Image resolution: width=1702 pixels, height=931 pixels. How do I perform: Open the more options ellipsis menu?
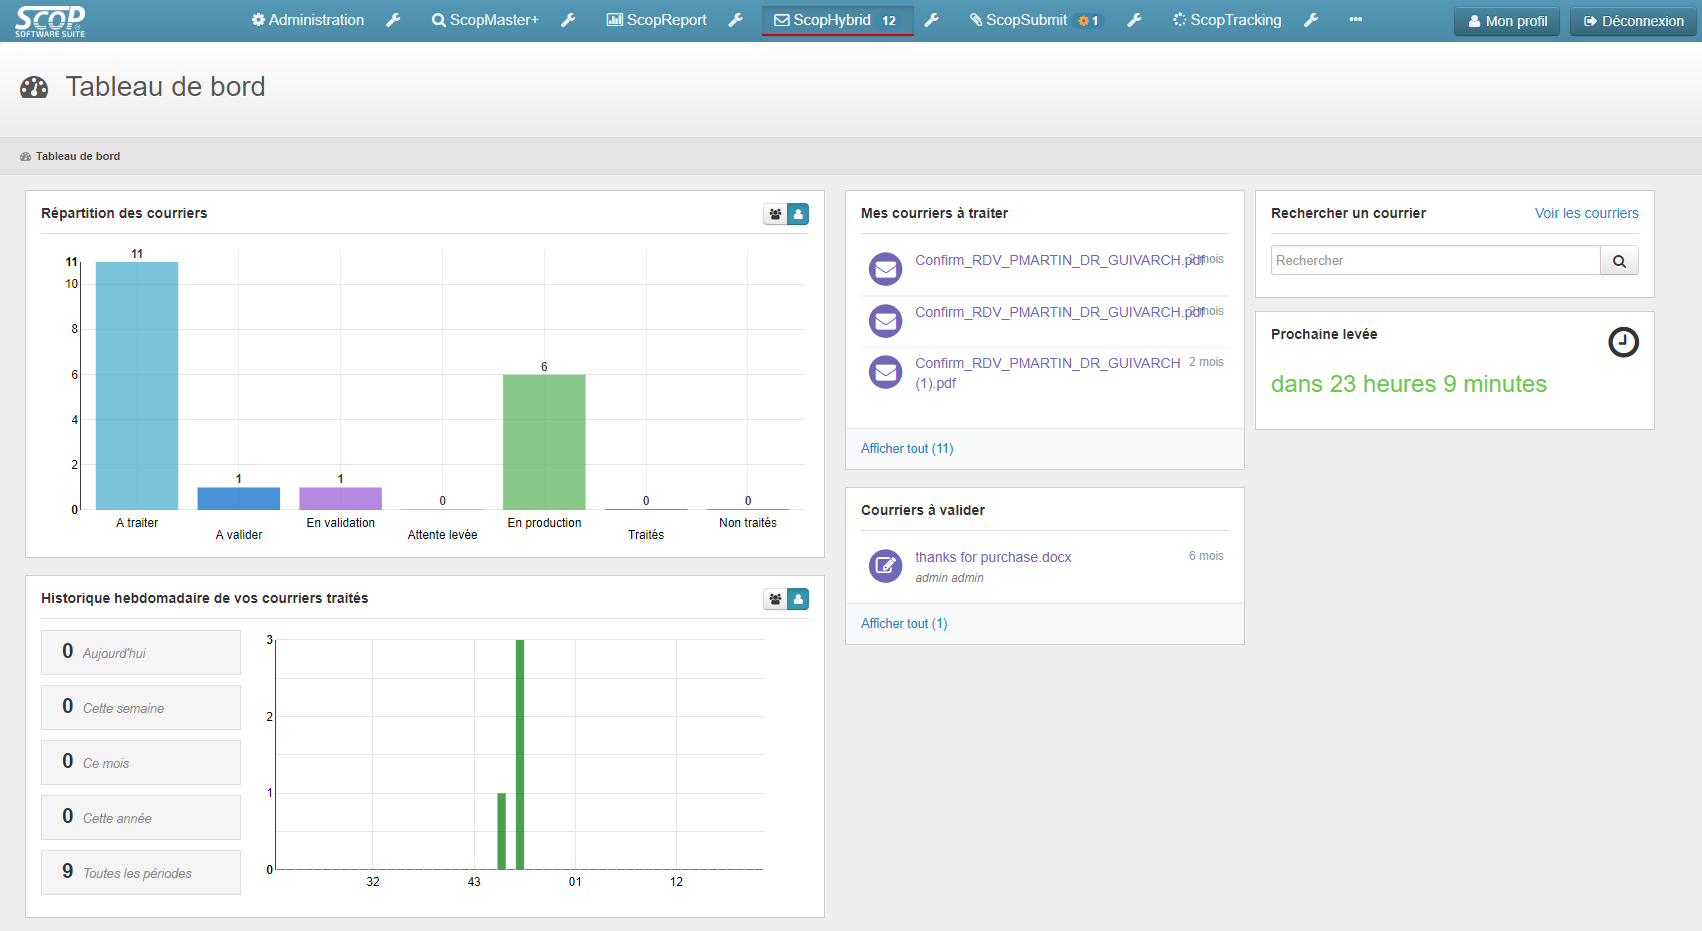click(1356, 20)
